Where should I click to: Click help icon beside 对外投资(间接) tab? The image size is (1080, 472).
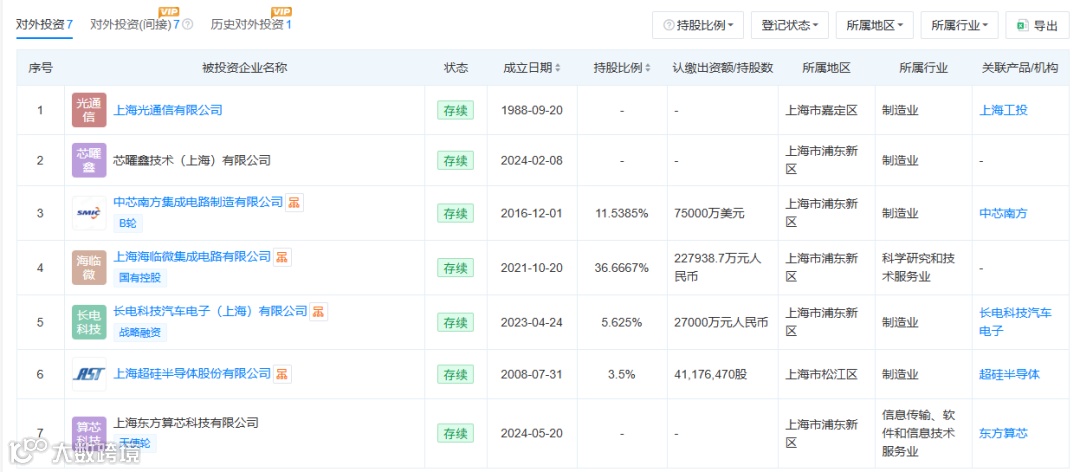(x=187, y=25)
